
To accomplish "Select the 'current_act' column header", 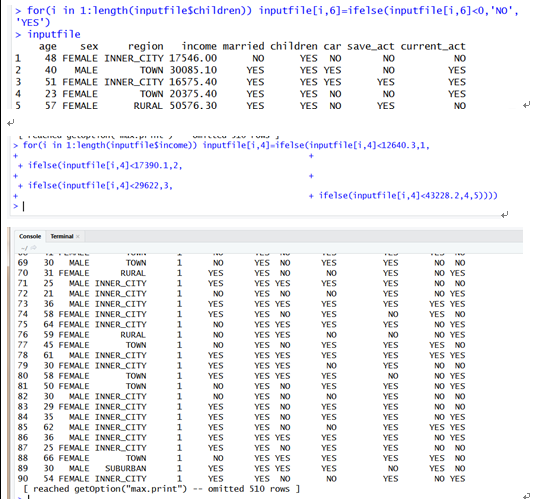I will 433,46.
